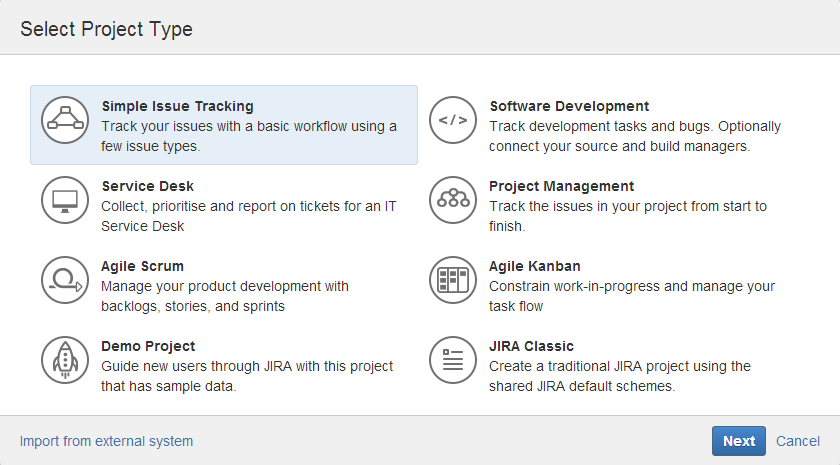Click the Demo Project rocket icon

(x=65, y=360)
